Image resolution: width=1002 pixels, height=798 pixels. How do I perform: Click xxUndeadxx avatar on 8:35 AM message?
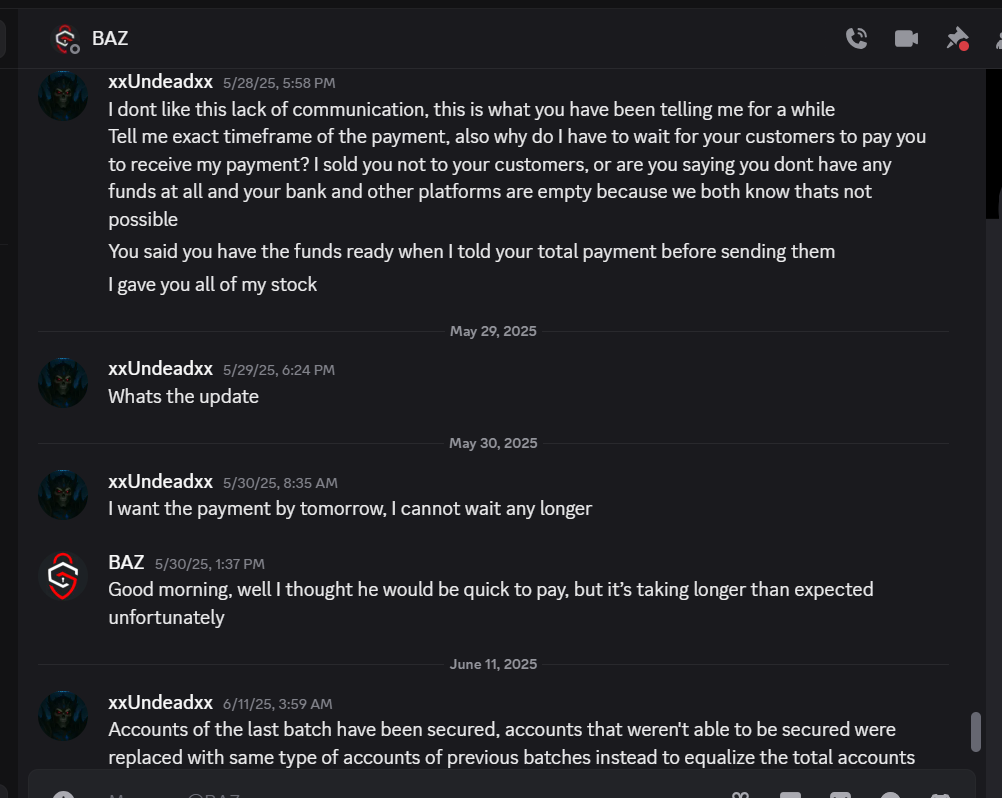click(63, 495)
